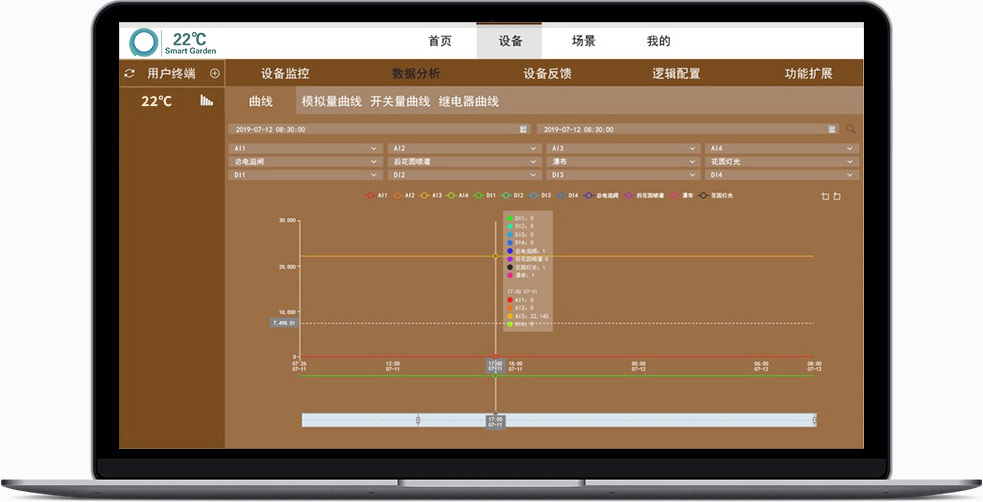983x502 pixels.
Task: Expand the 总电箱闸 dropdown
Action: coord(305,161)
